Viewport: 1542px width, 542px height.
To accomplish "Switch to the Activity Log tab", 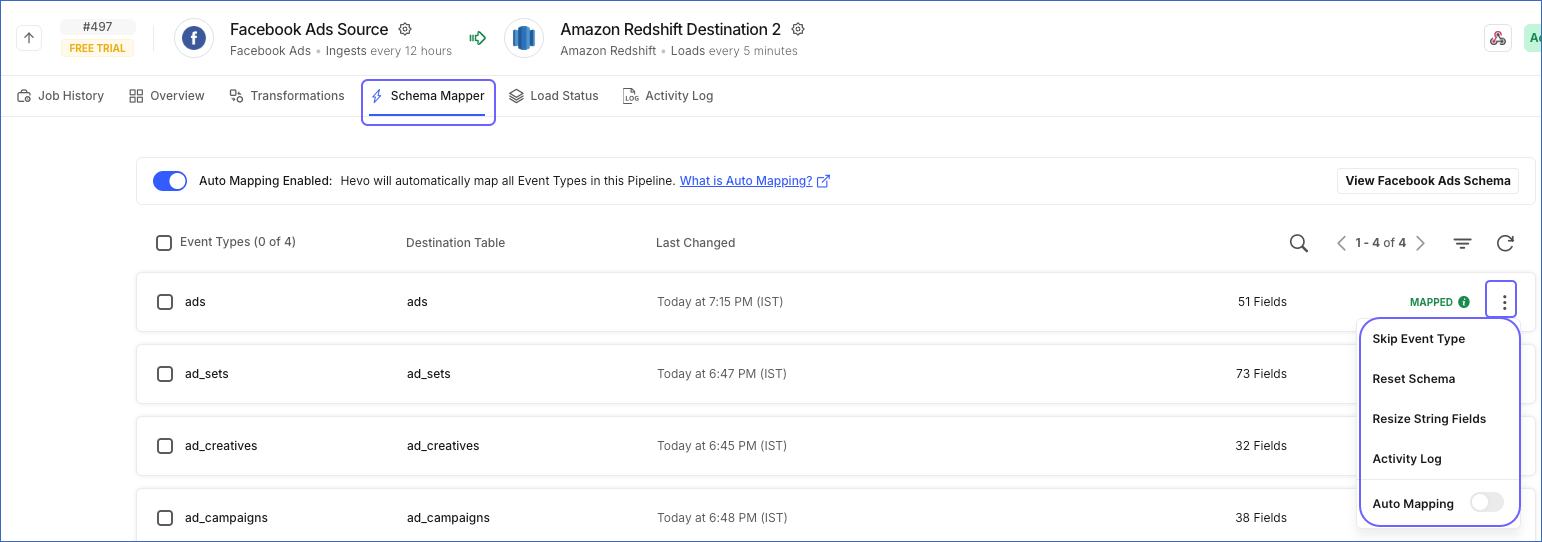I will coord(668,96).
